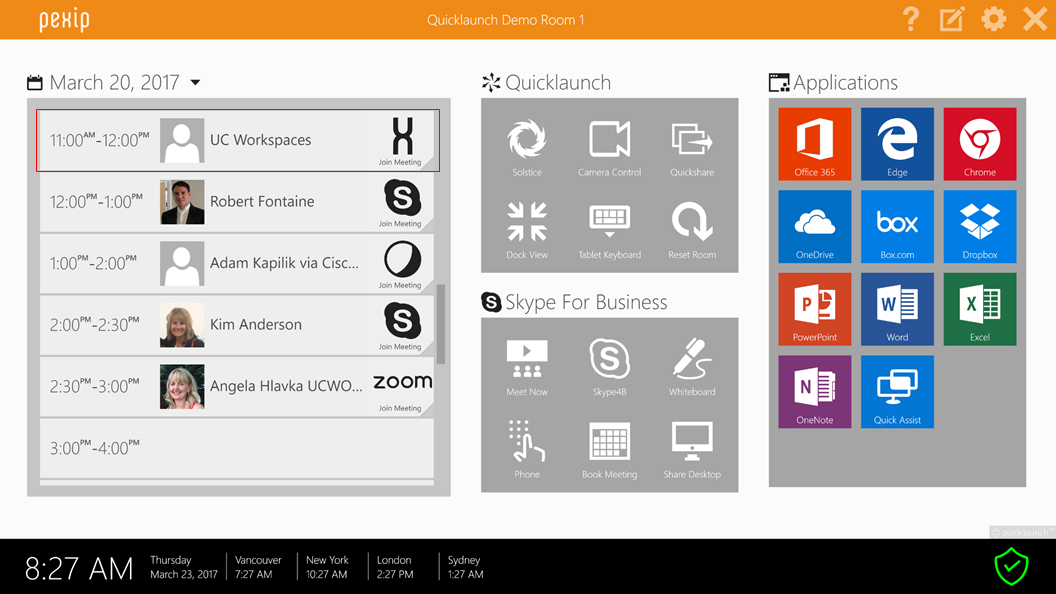This screenshot has height=594, width=1056.
Task: Click the calendar icon beside the date
Action: (x=34, y=83)
